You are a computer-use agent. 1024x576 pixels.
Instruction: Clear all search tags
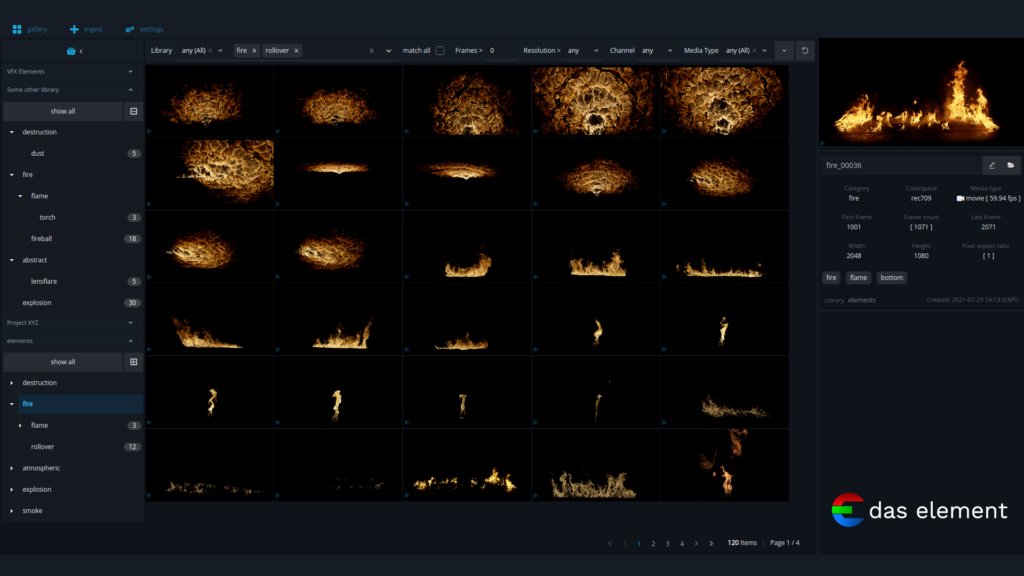[372, 51]
